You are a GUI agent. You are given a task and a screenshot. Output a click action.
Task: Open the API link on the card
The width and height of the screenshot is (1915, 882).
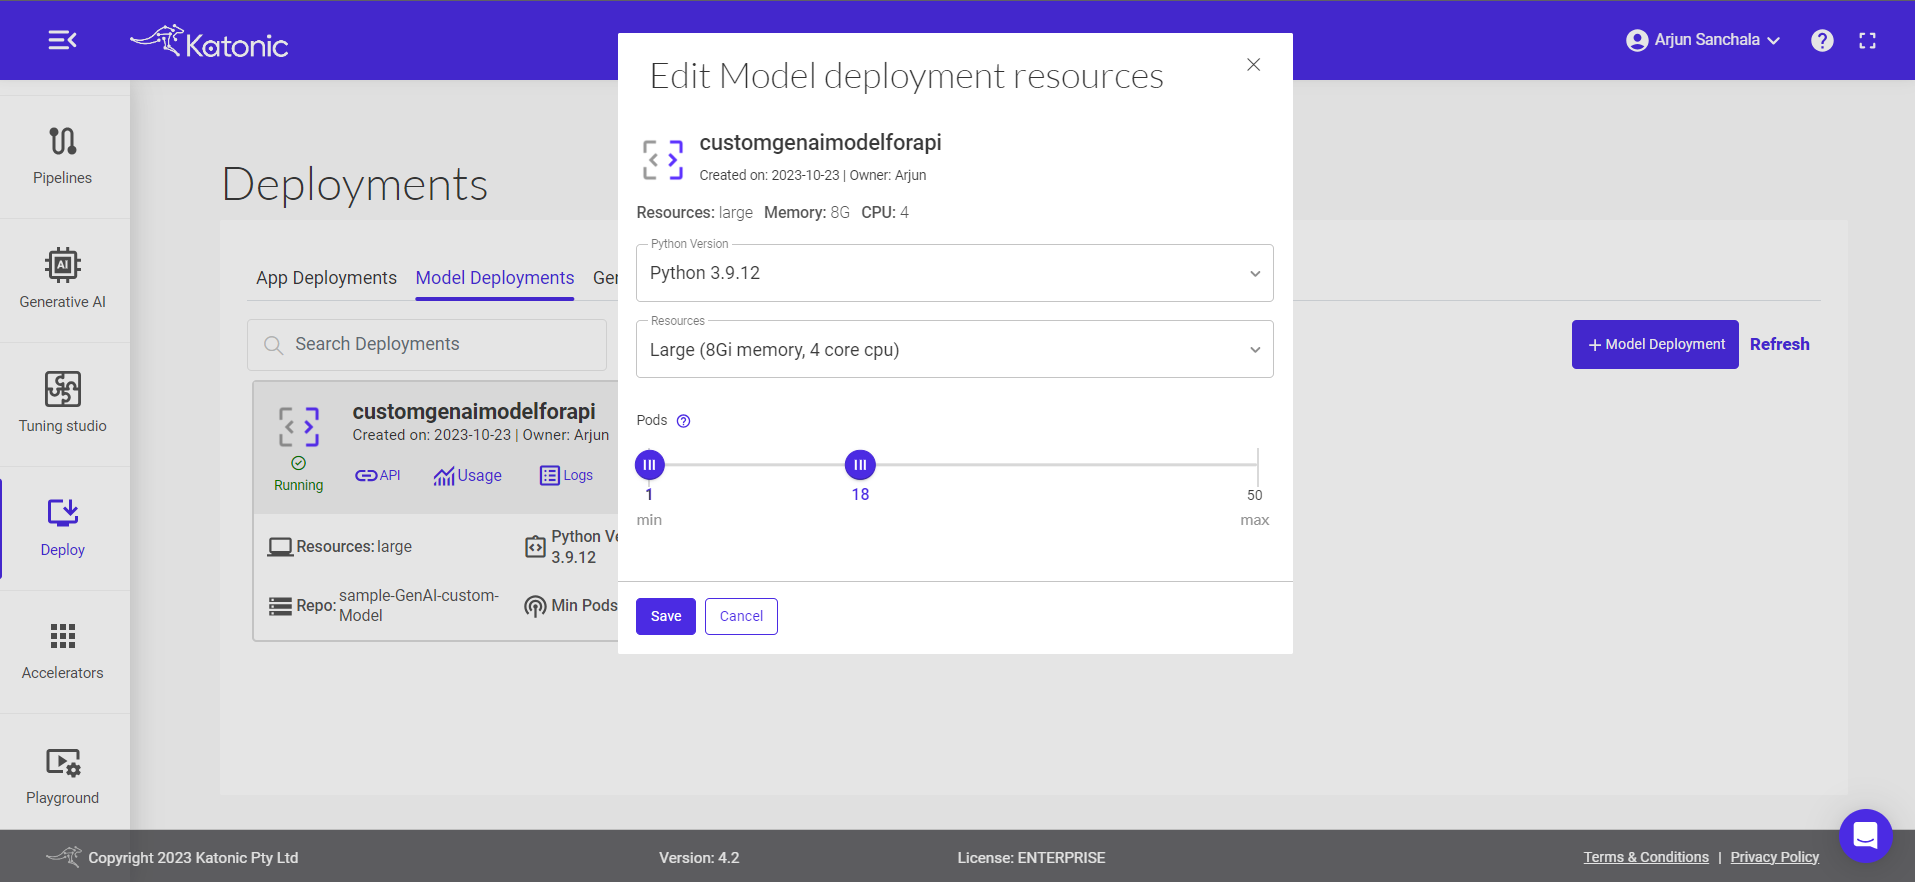(378, 476)
